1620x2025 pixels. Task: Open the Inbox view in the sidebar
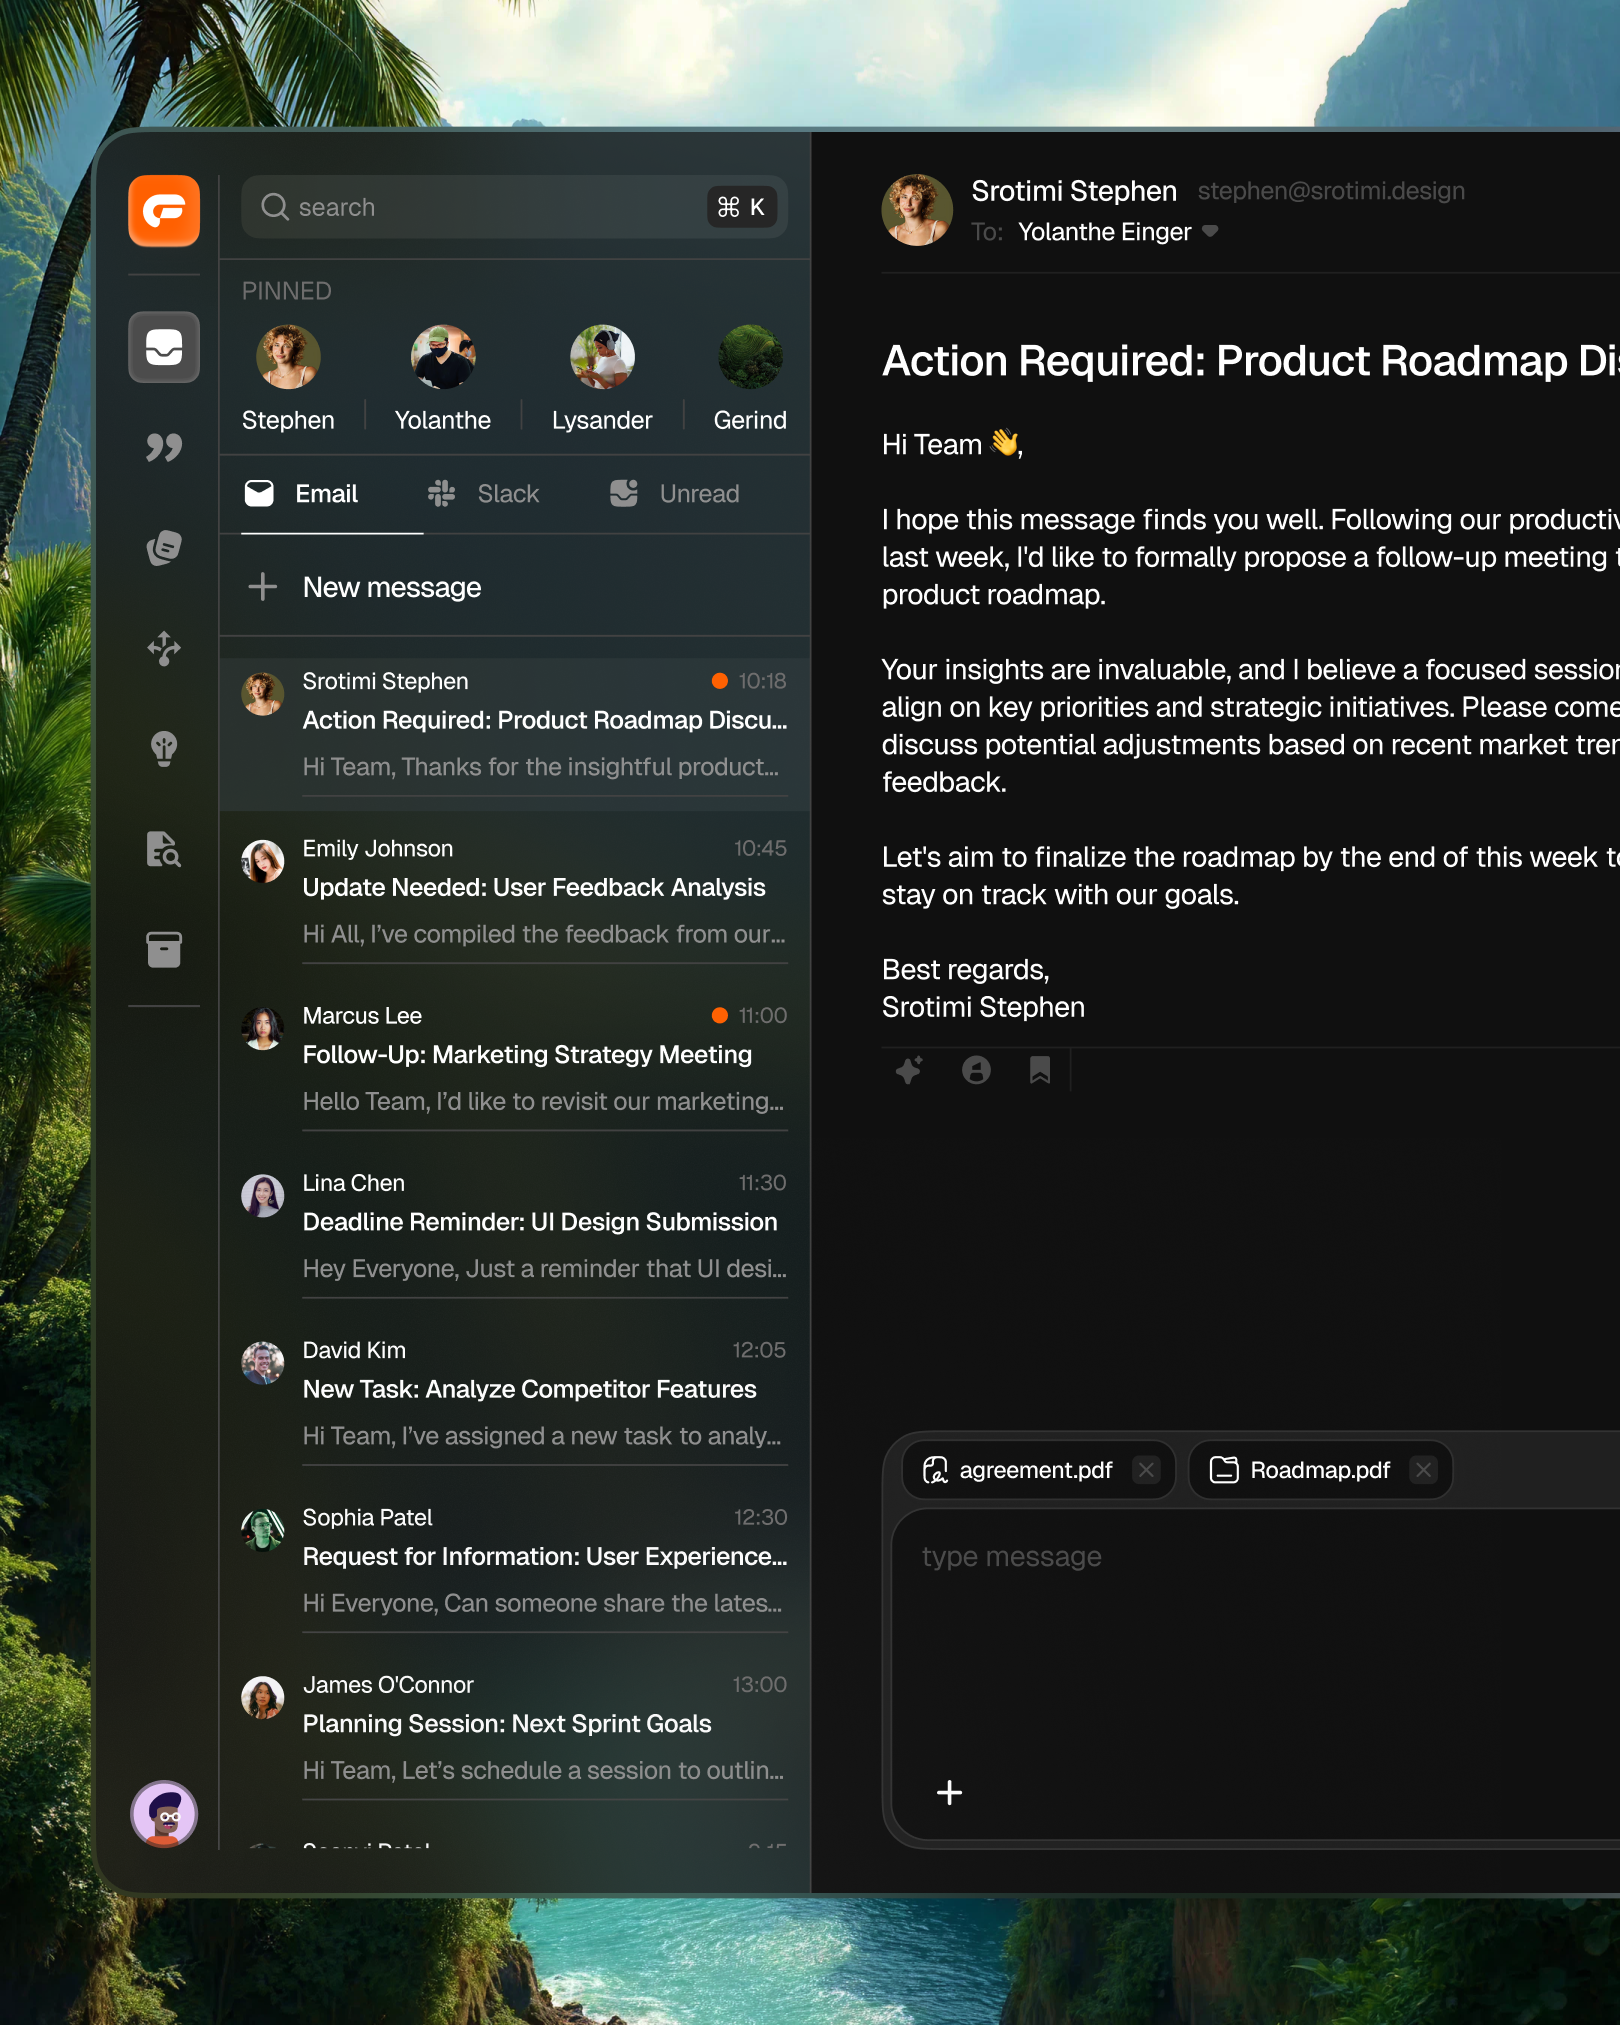(163, 348)
